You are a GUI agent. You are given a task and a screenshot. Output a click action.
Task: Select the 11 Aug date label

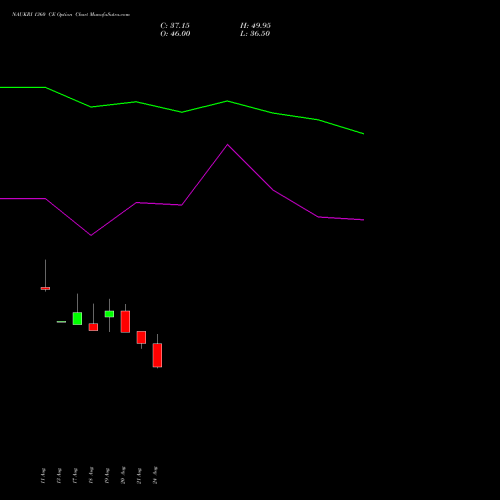[x=43, y=476]
